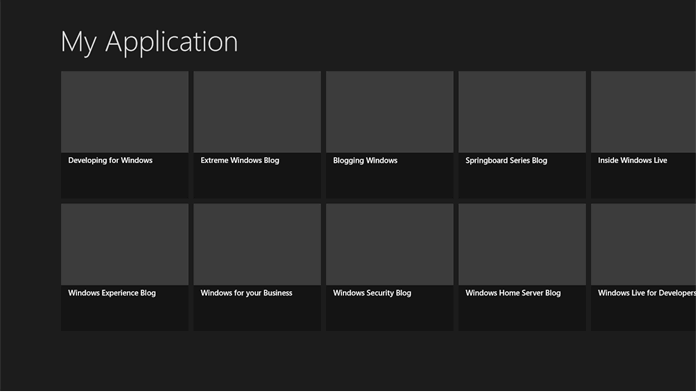Open the Blogging Windows tile image
Image resolution: width=697 pixels, height=392 pixels.
(x=389, y=112)
